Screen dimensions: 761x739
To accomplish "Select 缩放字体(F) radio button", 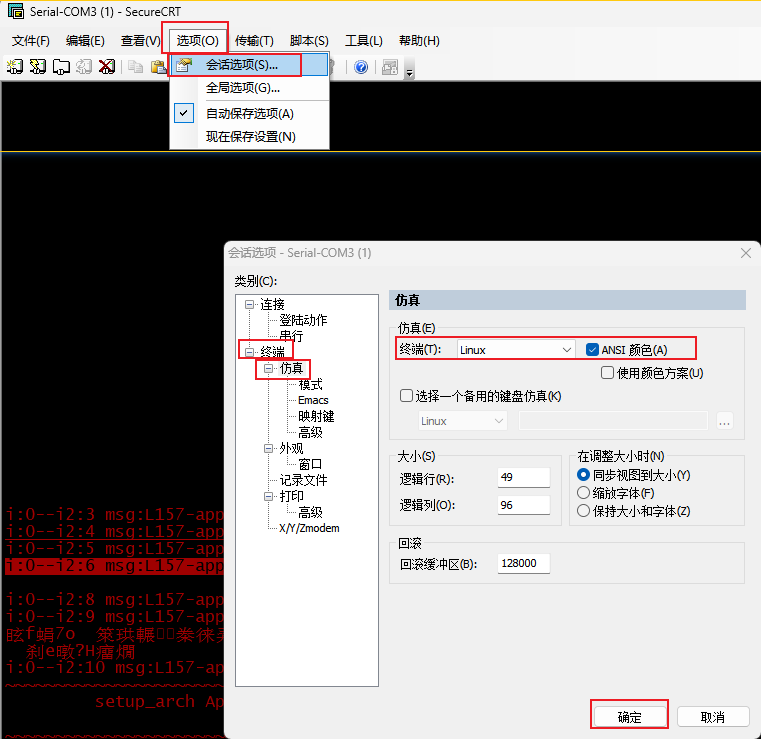I will (x=583, y=493).
